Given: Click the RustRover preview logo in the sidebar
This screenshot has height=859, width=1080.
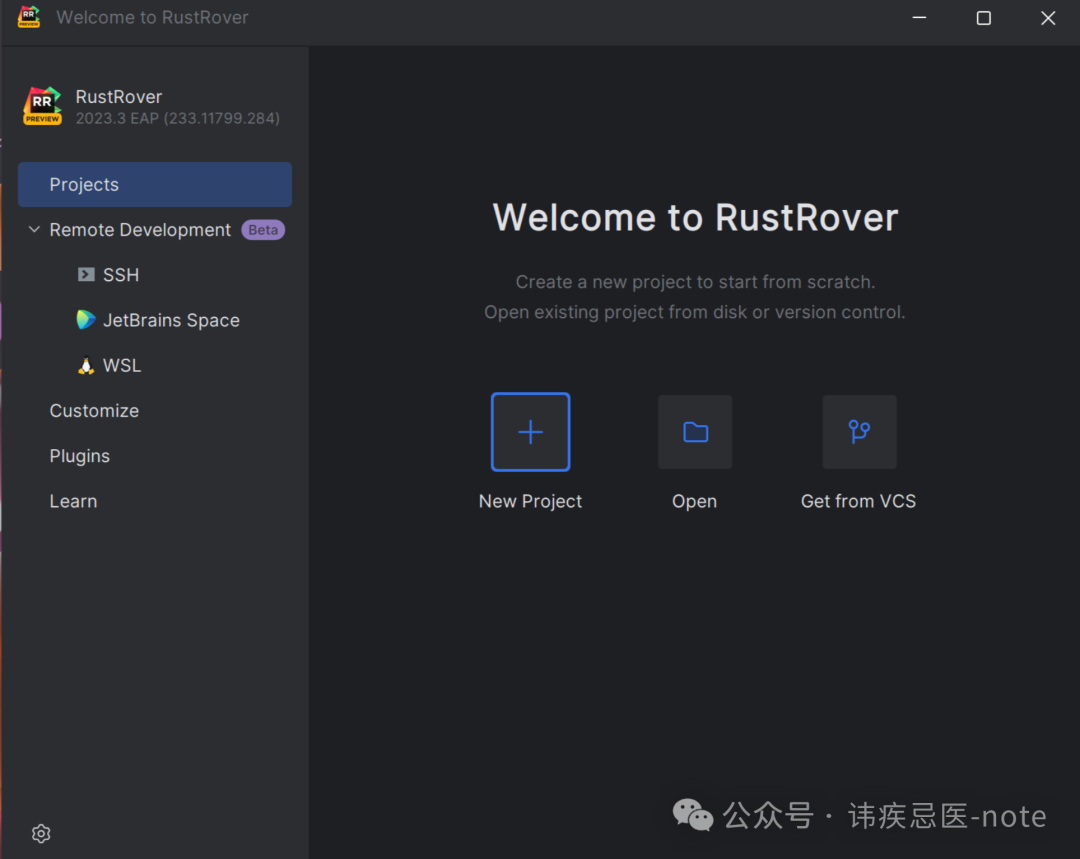Looking at the screenshot, I should (x=43, y=106).
